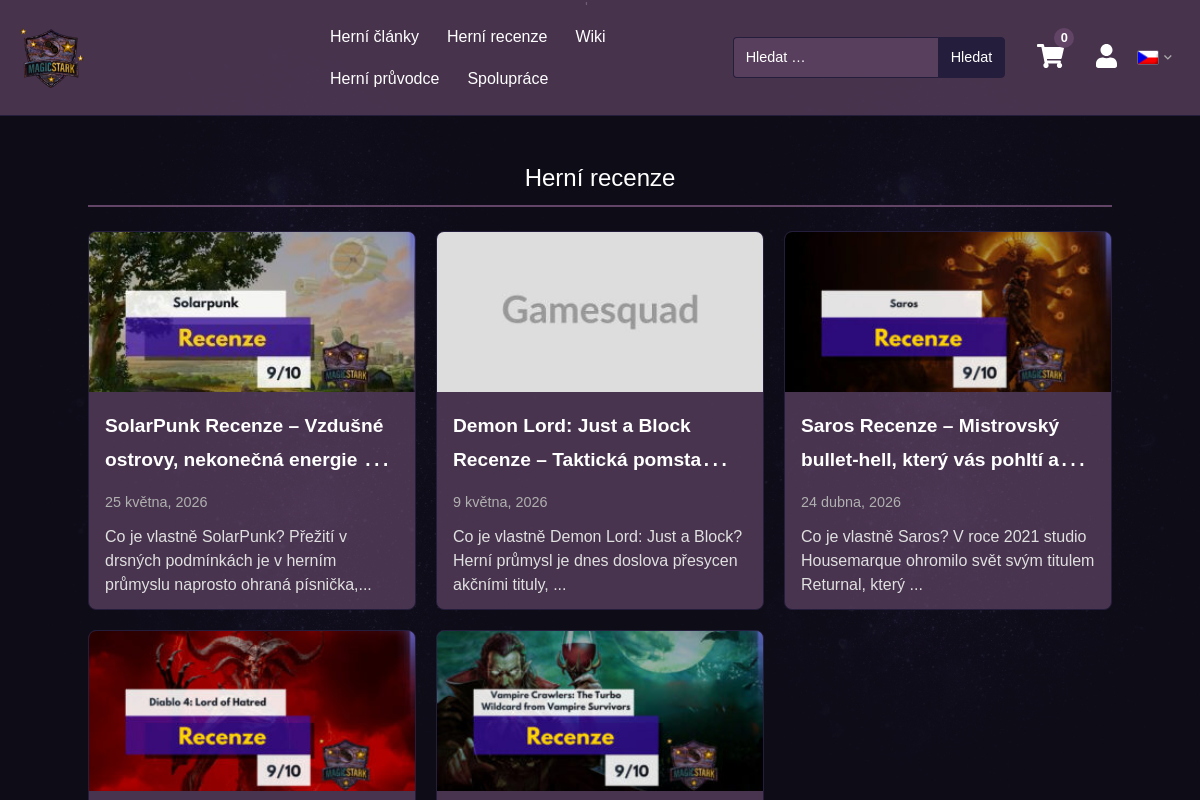The image size is (1200, 800).
Task: Click the date 24 dubna, 2026
Action: [851, 502]
